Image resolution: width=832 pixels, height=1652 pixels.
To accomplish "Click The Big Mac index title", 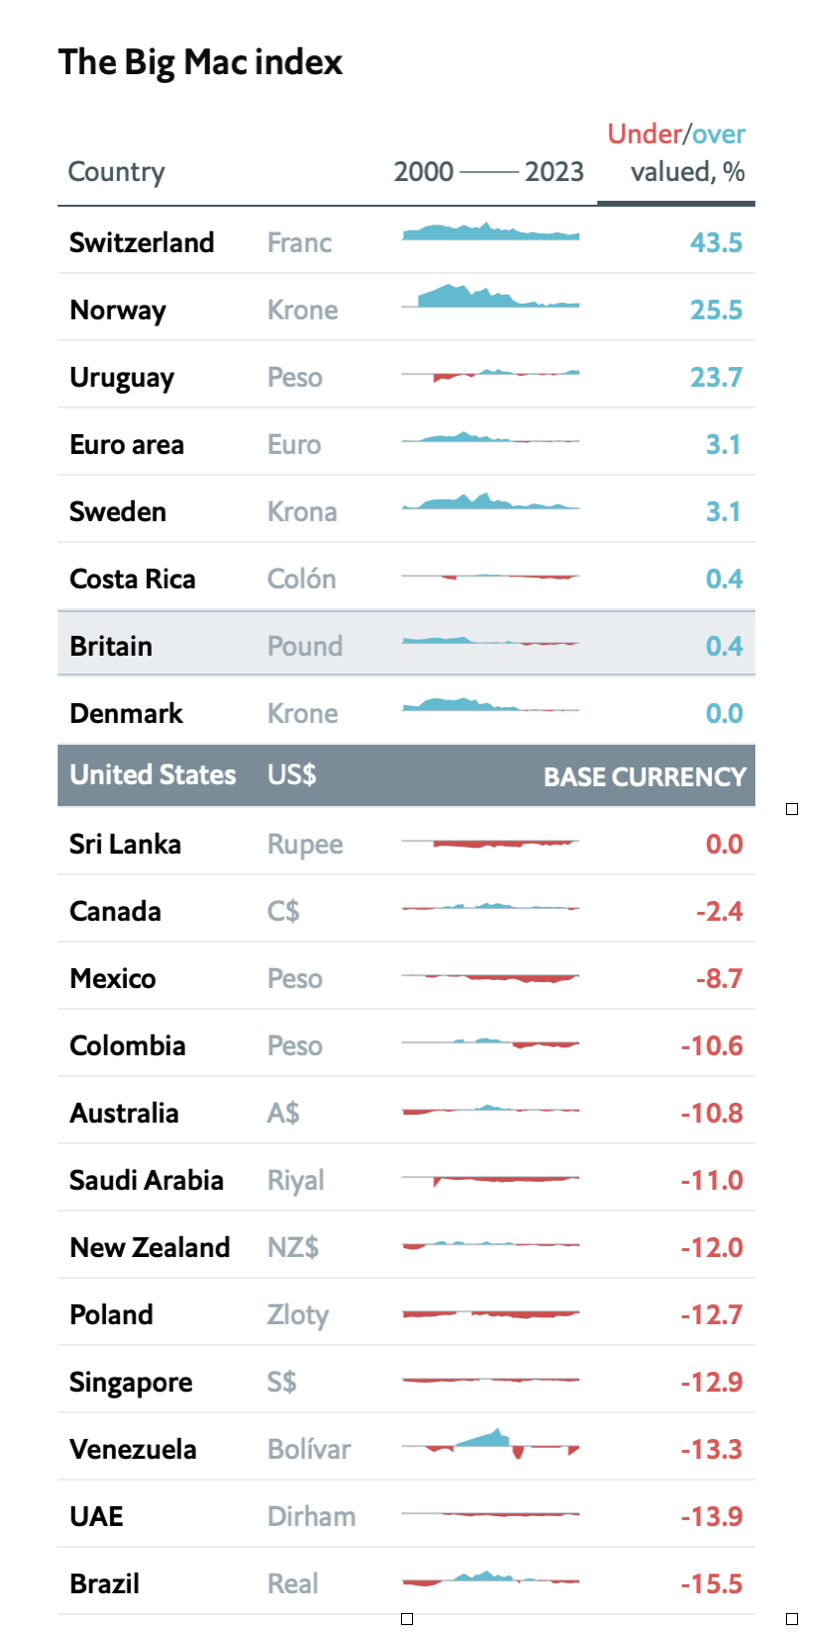I will [x=200, y=62].
